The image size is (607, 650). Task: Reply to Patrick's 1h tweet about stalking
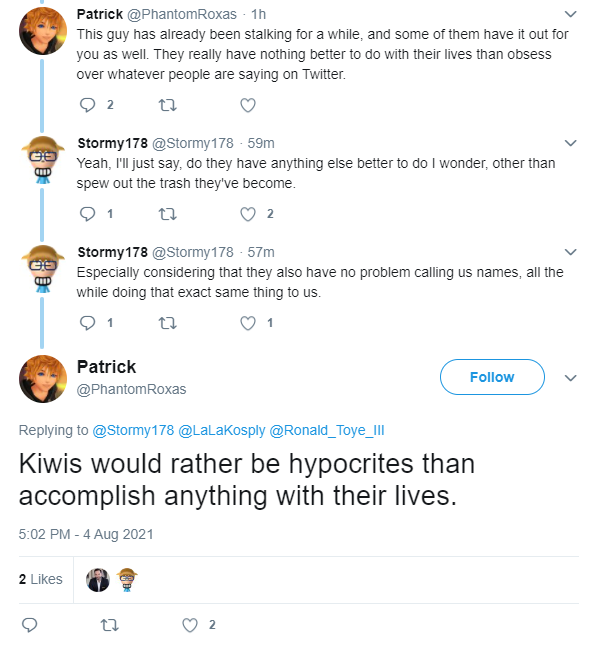[x=87, y=105]
